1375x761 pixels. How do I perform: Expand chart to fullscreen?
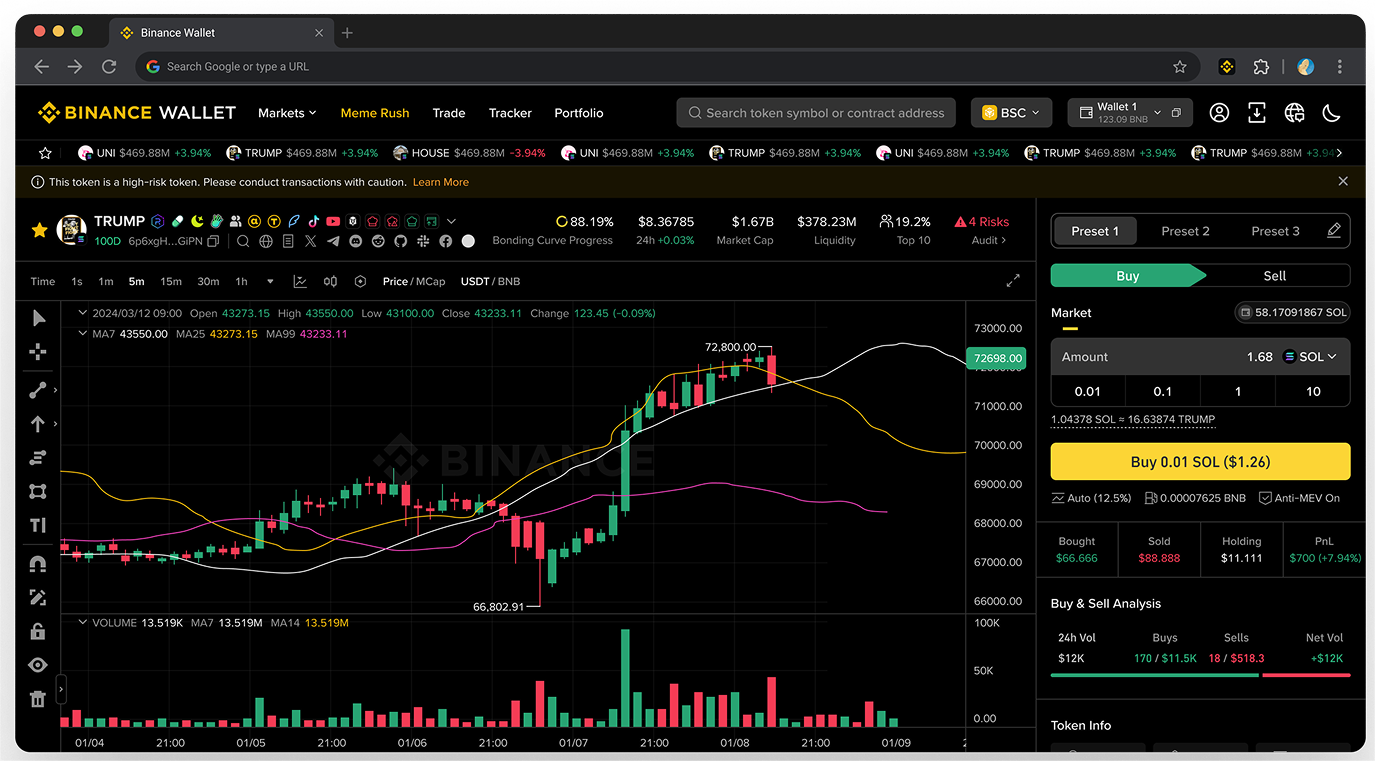tap(1013, 281)
